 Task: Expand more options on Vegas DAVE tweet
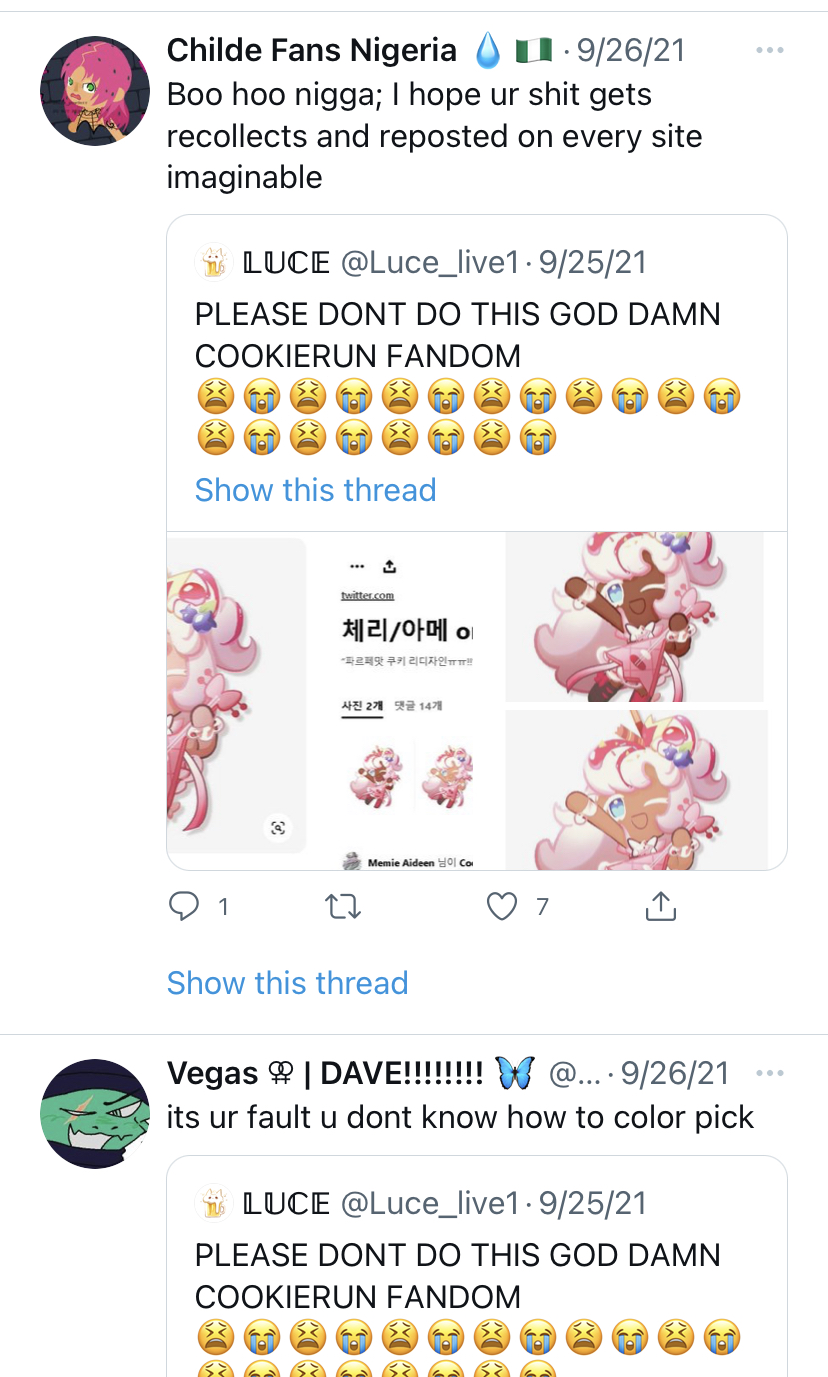[x=769, y=1073]
